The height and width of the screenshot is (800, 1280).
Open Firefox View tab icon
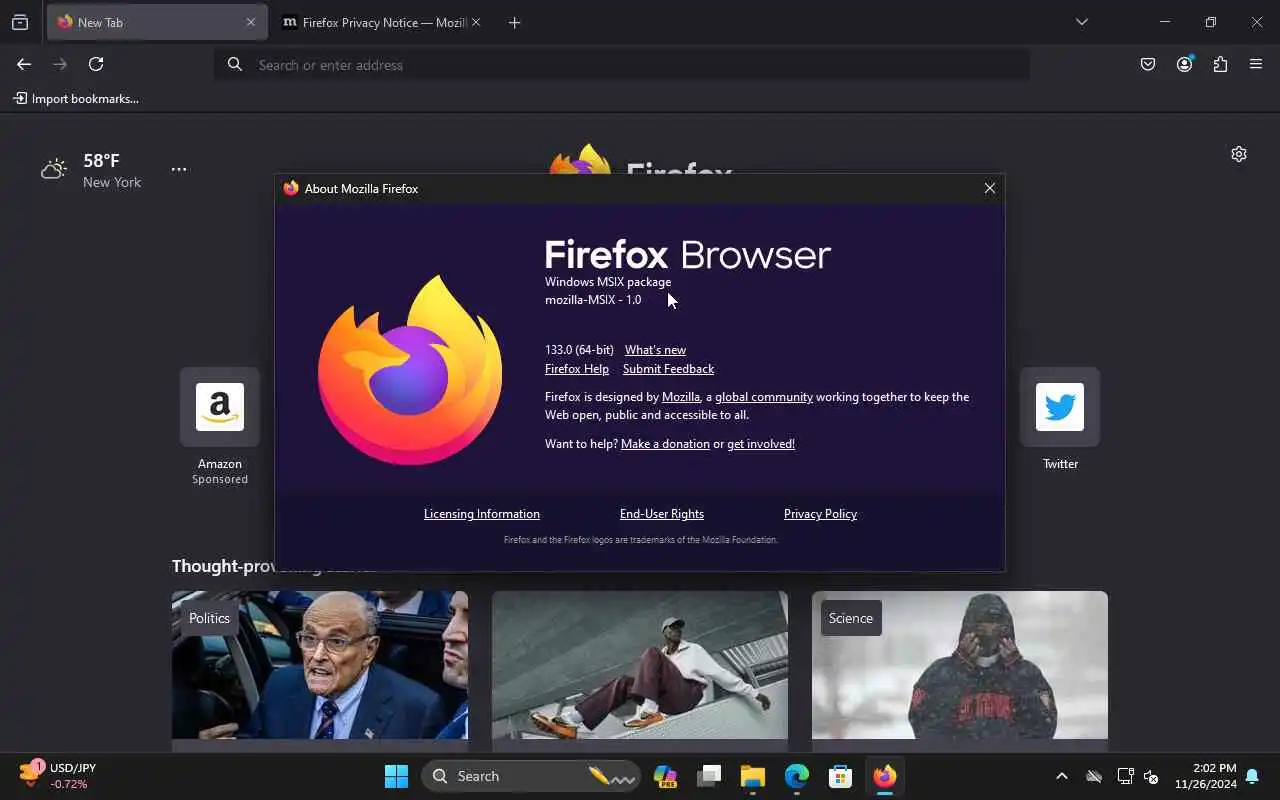[x=20, y=22]
